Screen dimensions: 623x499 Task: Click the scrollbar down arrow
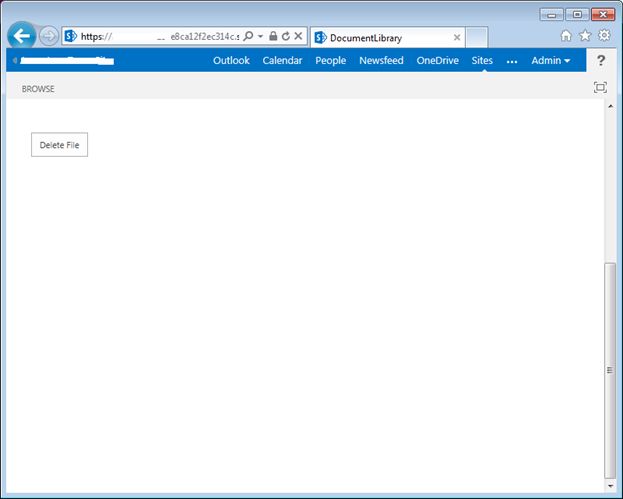(610, 486)
